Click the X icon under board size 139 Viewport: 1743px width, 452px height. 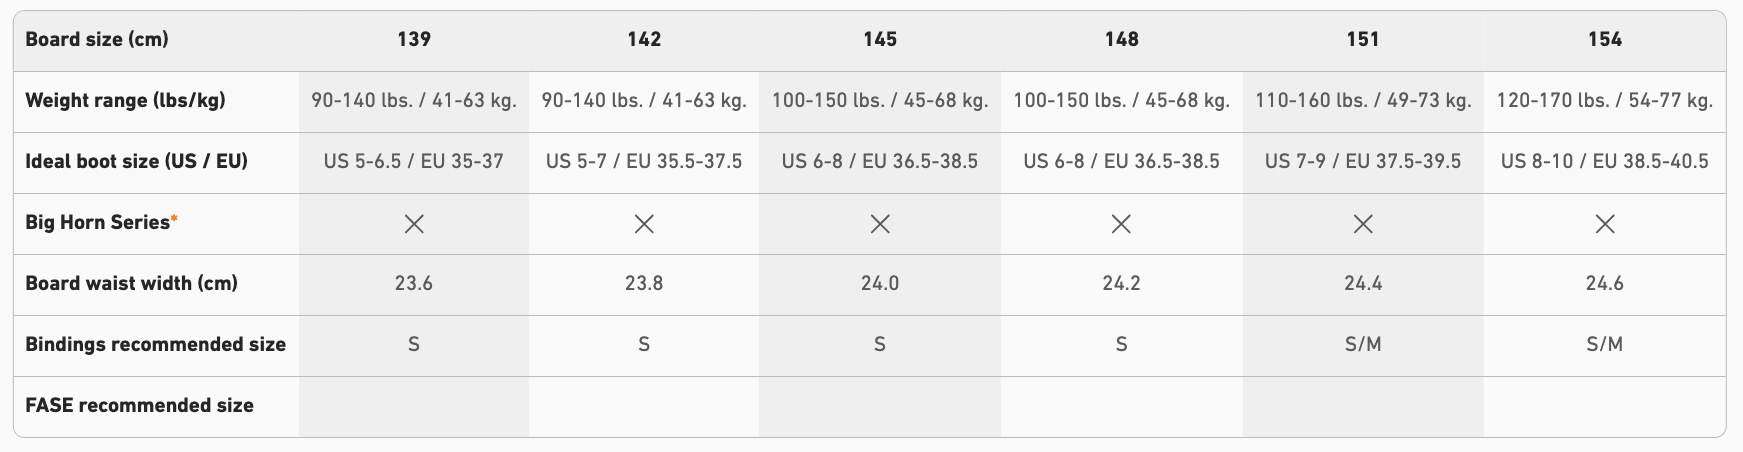point(414,224)
